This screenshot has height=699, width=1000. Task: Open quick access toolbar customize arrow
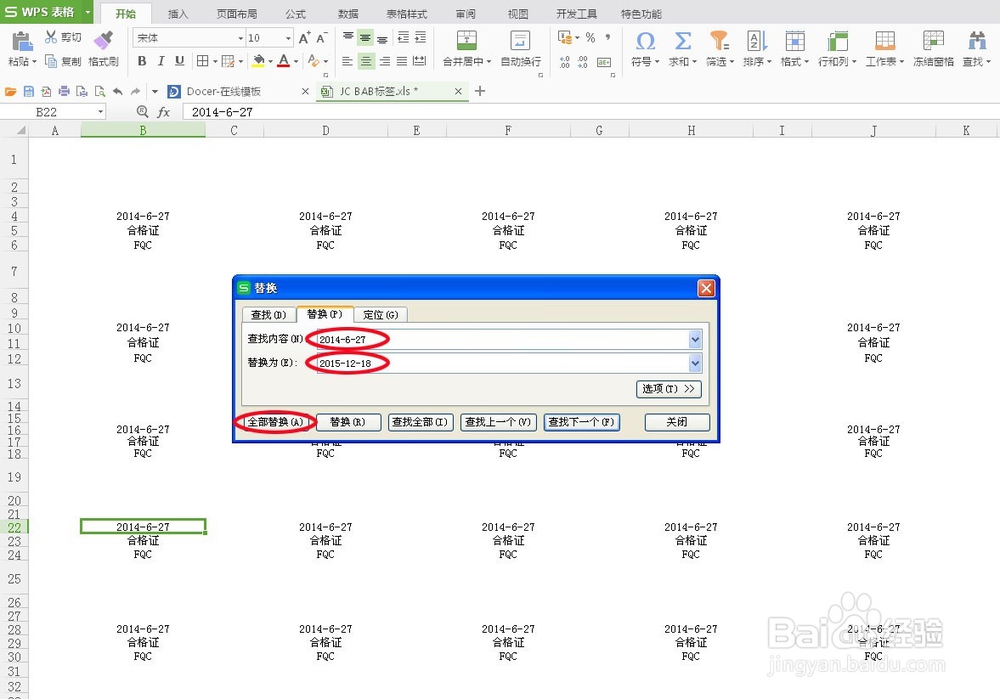(x=155, y=91)
